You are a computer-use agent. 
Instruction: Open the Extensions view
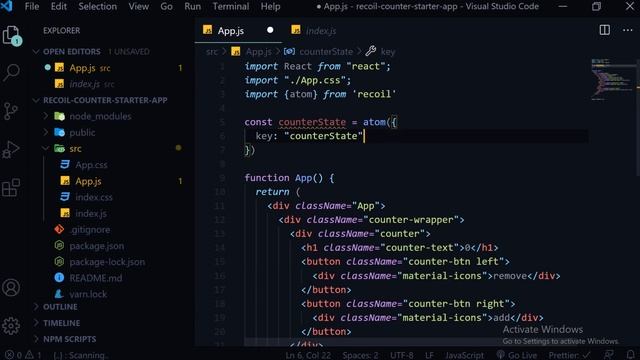(11, 187)
